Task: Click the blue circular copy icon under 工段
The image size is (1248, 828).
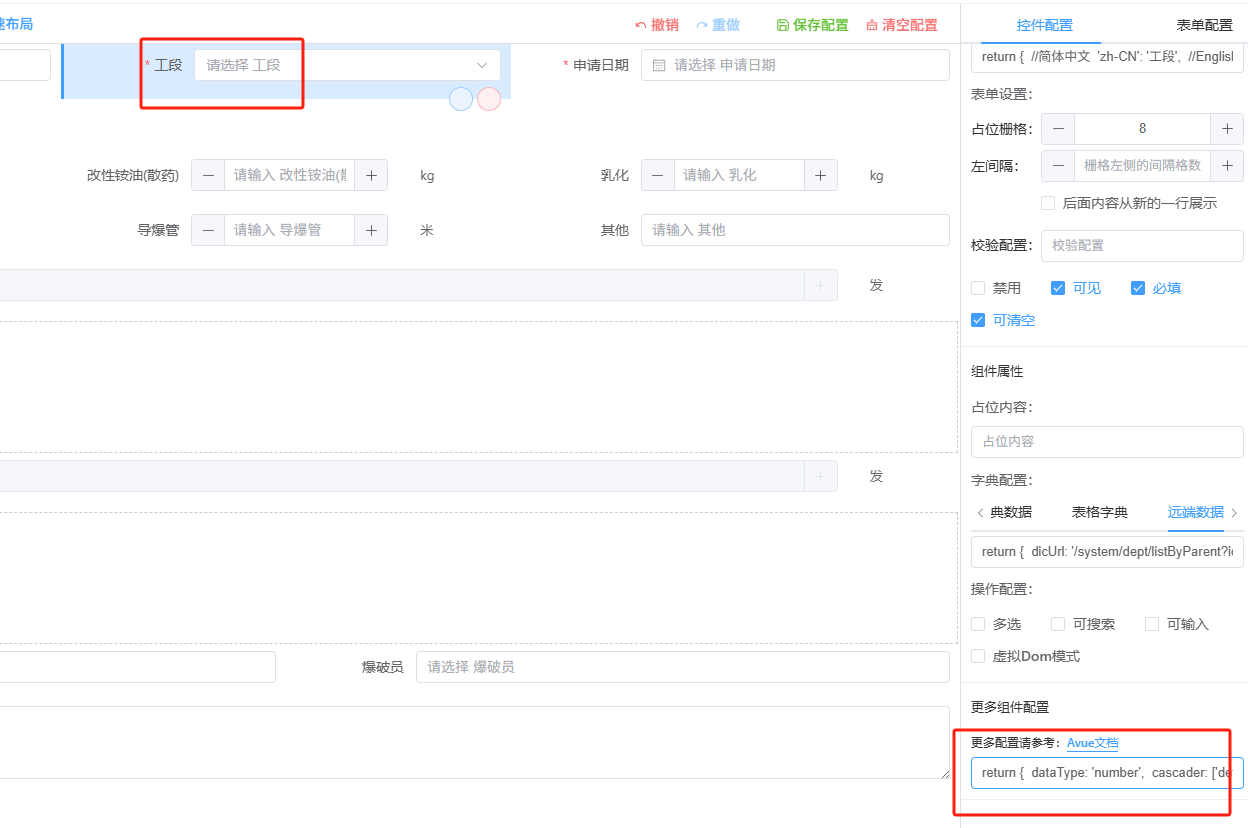Action: pos(460,99)
